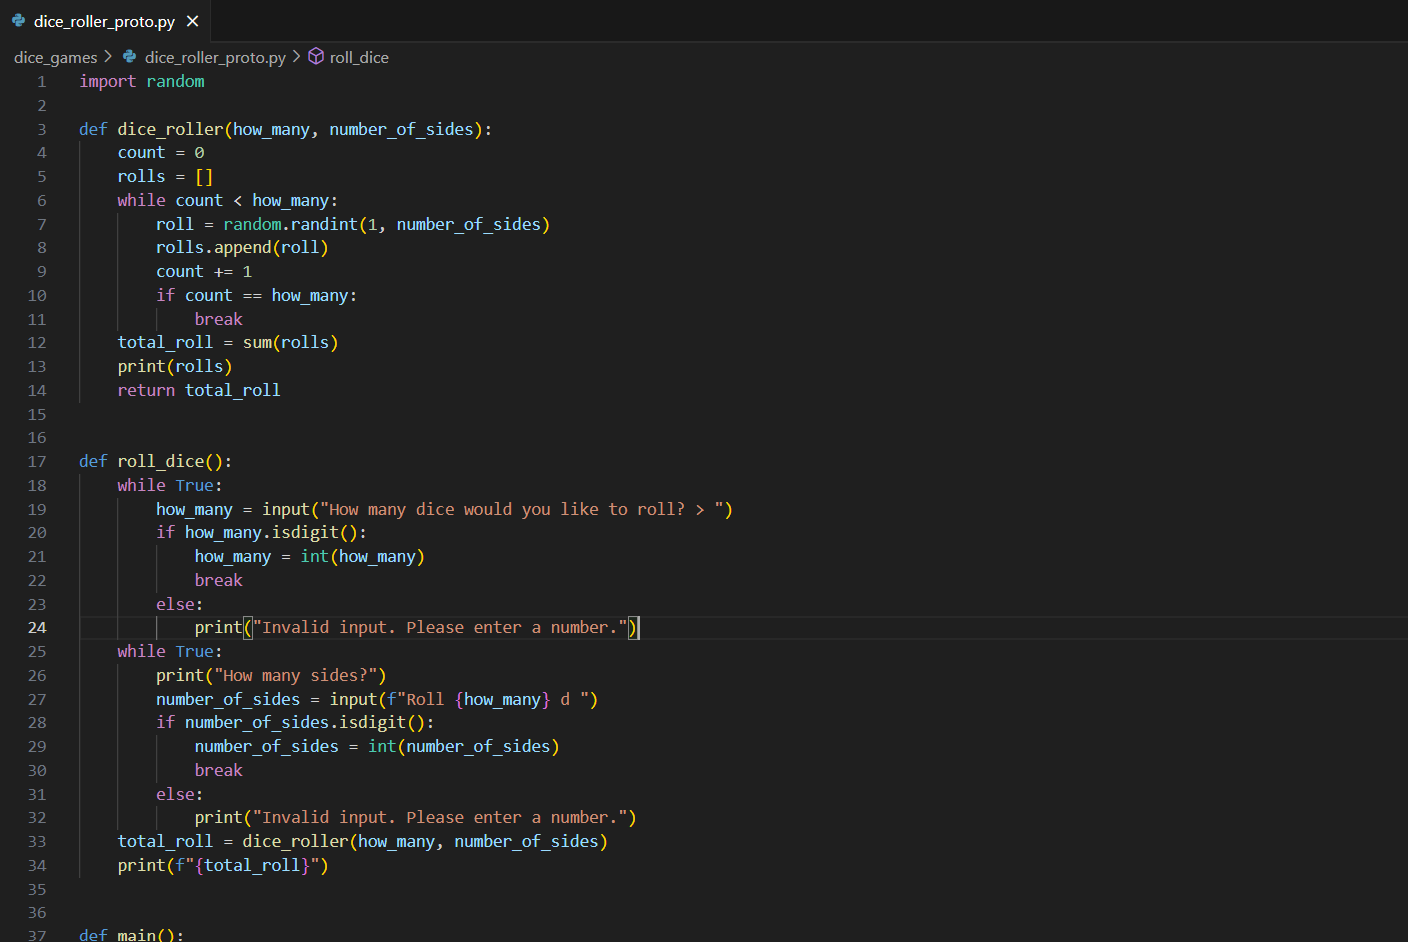Click line number 17 in the gutter
The image size is (1408, 942).
click(x=37, y=462)
